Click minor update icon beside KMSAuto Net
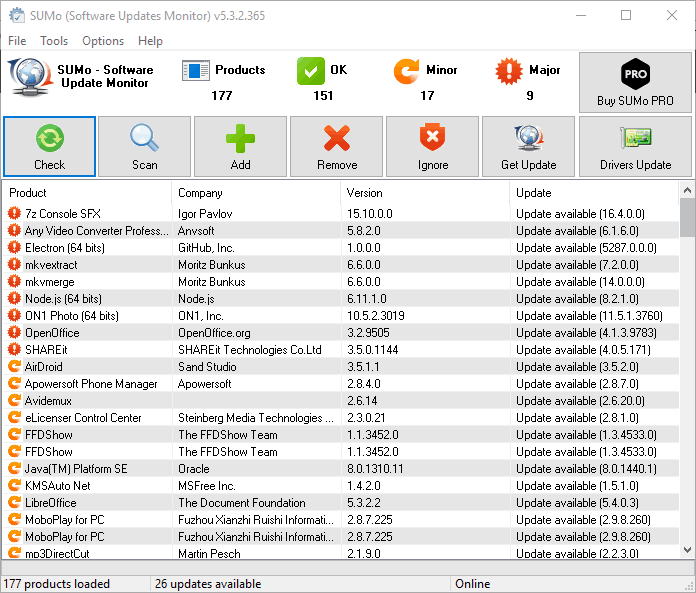696x593 pixels. 14,485
